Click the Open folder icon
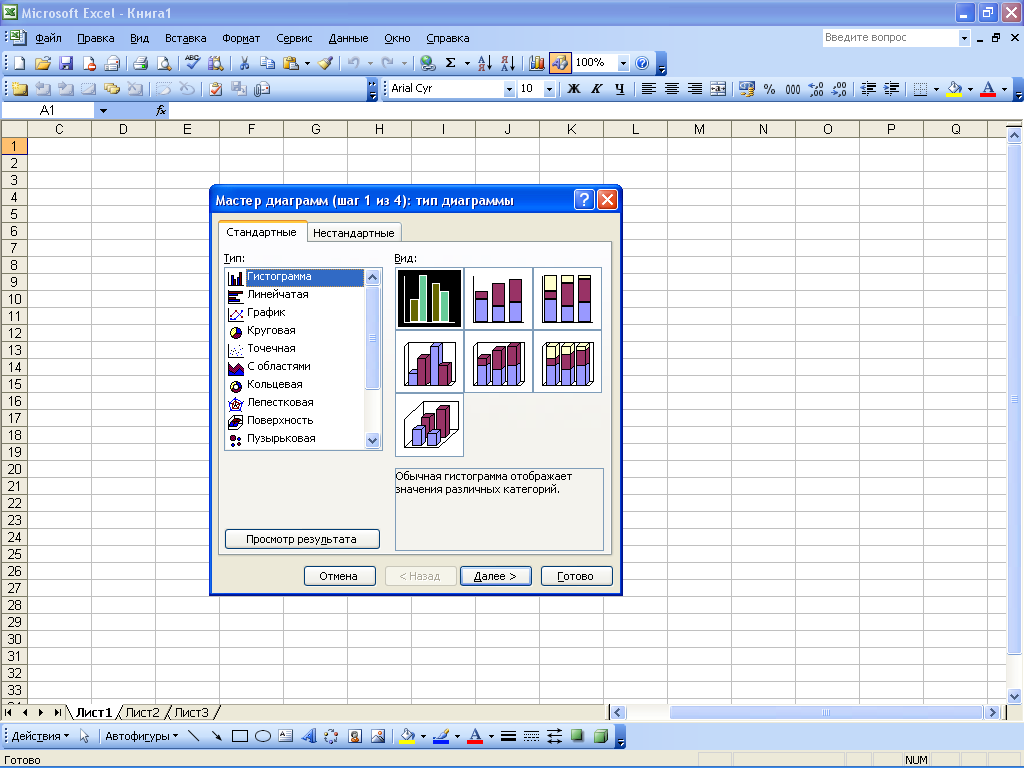The width and height of the screenshot is (1024, 768). (x=43, y=63)
